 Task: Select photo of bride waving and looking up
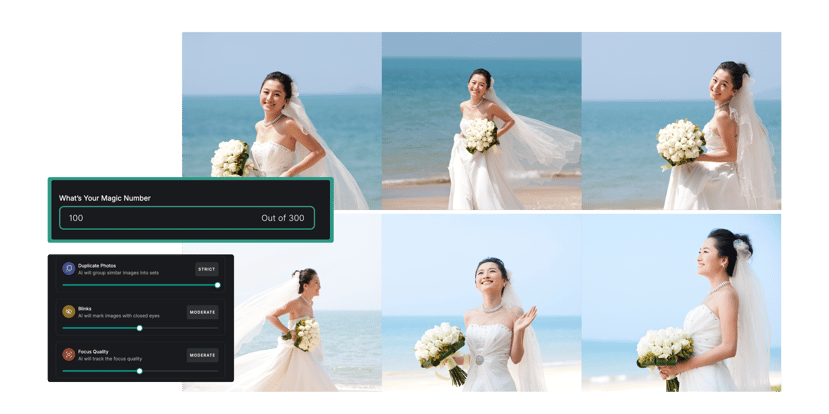[x=482, y=302]
